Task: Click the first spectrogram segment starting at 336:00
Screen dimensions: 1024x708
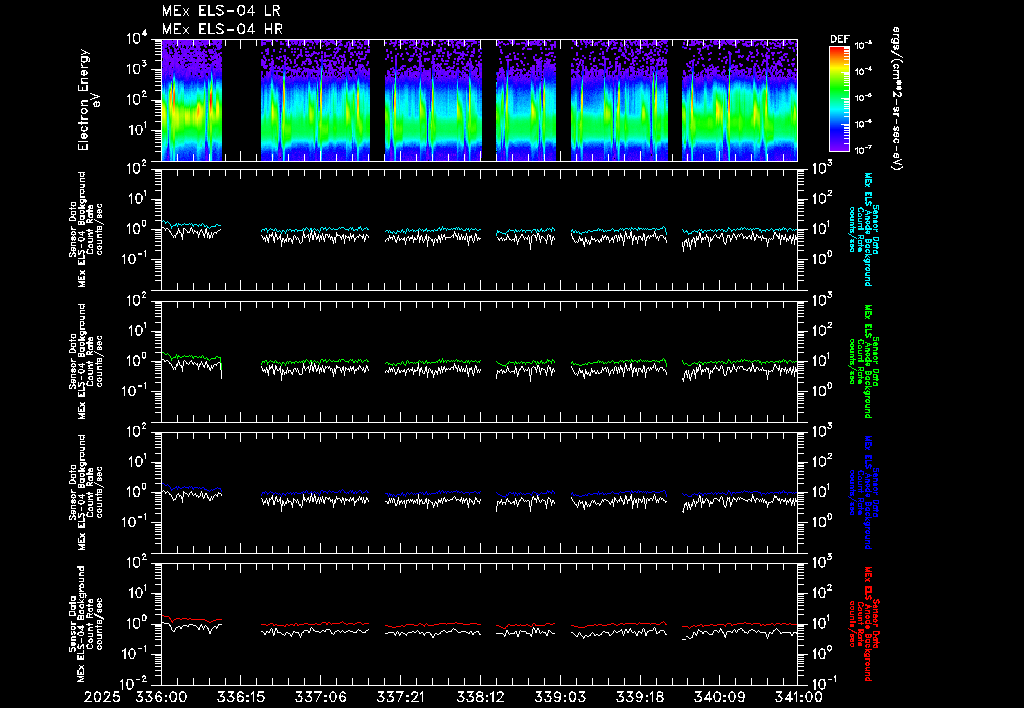Action: pos(191,100)
